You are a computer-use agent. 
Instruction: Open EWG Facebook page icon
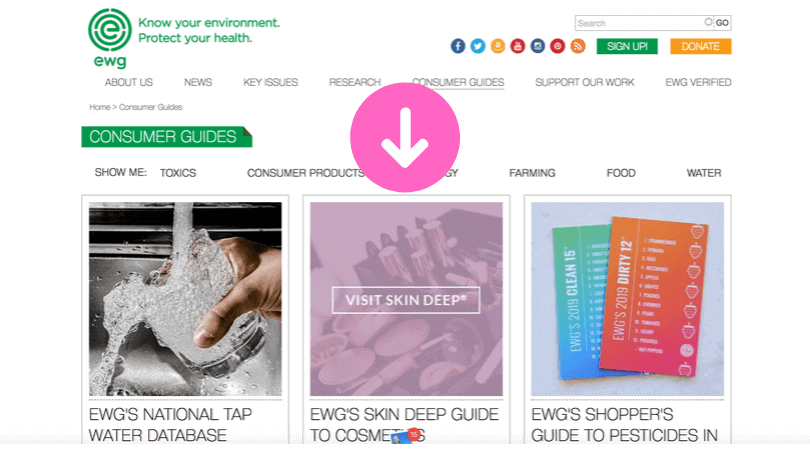click(x=458, y=46)
